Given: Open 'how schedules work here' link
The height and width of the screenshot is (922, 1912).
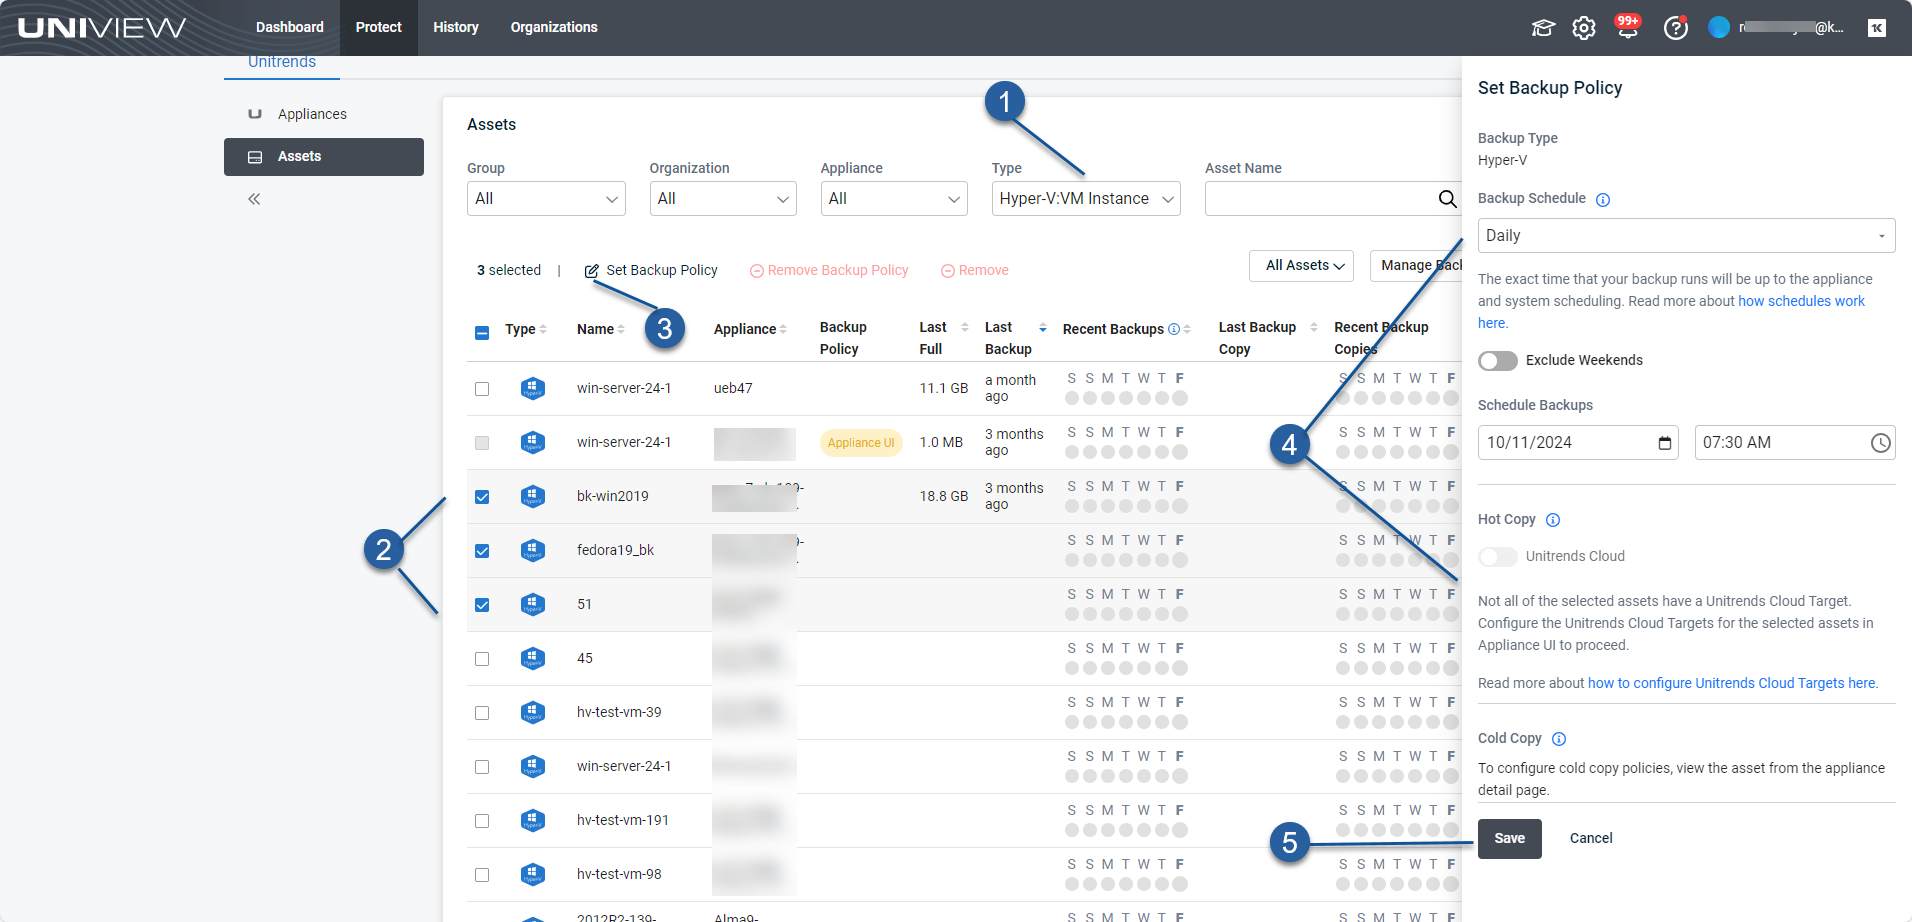Looking at the screenshot, I should point(1801,301).
